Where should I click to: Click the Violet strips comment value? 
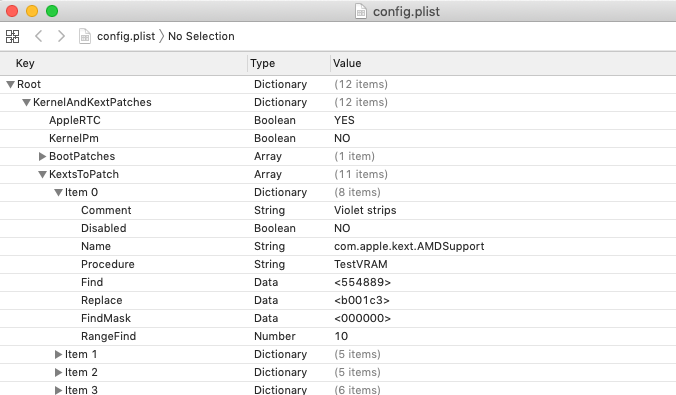[365, 210]
